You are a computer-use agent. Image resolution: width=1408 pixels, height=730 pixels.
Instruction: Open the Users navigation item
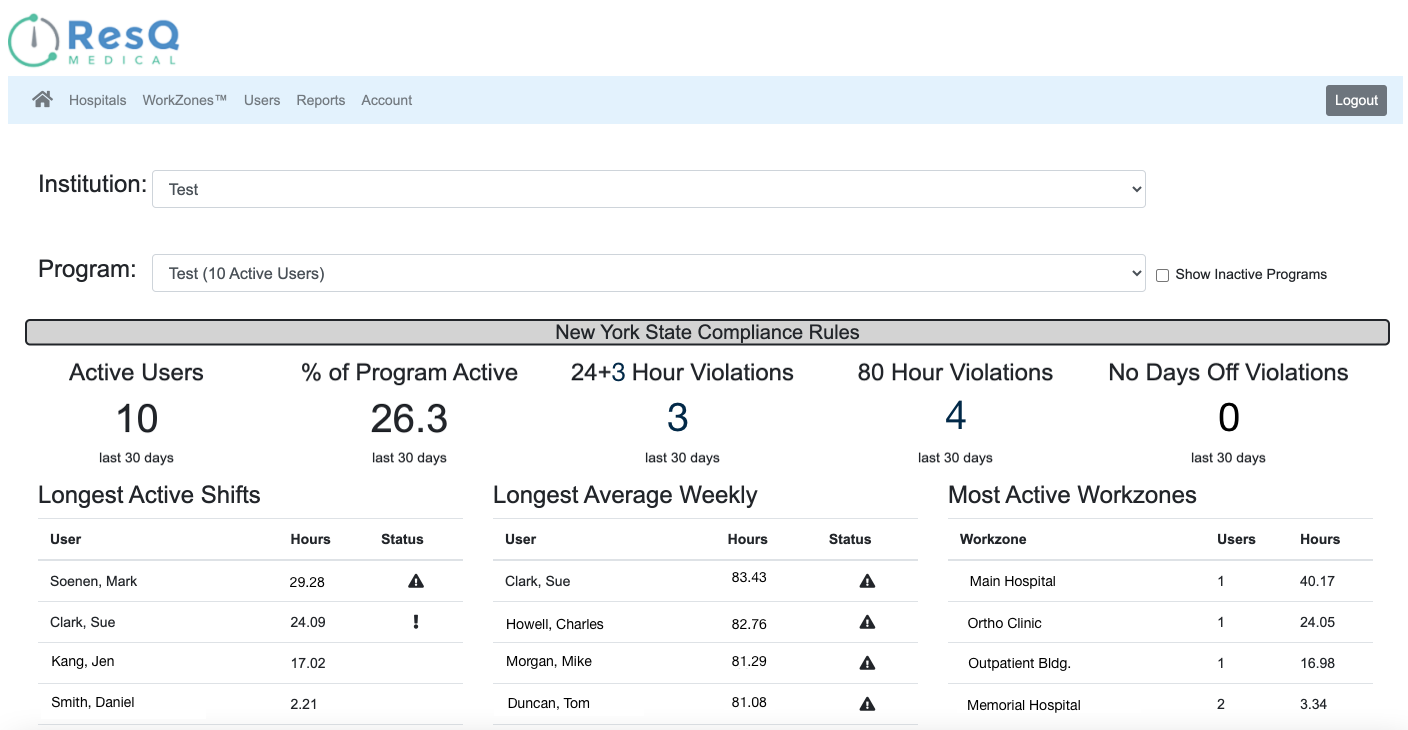point(262,100)
